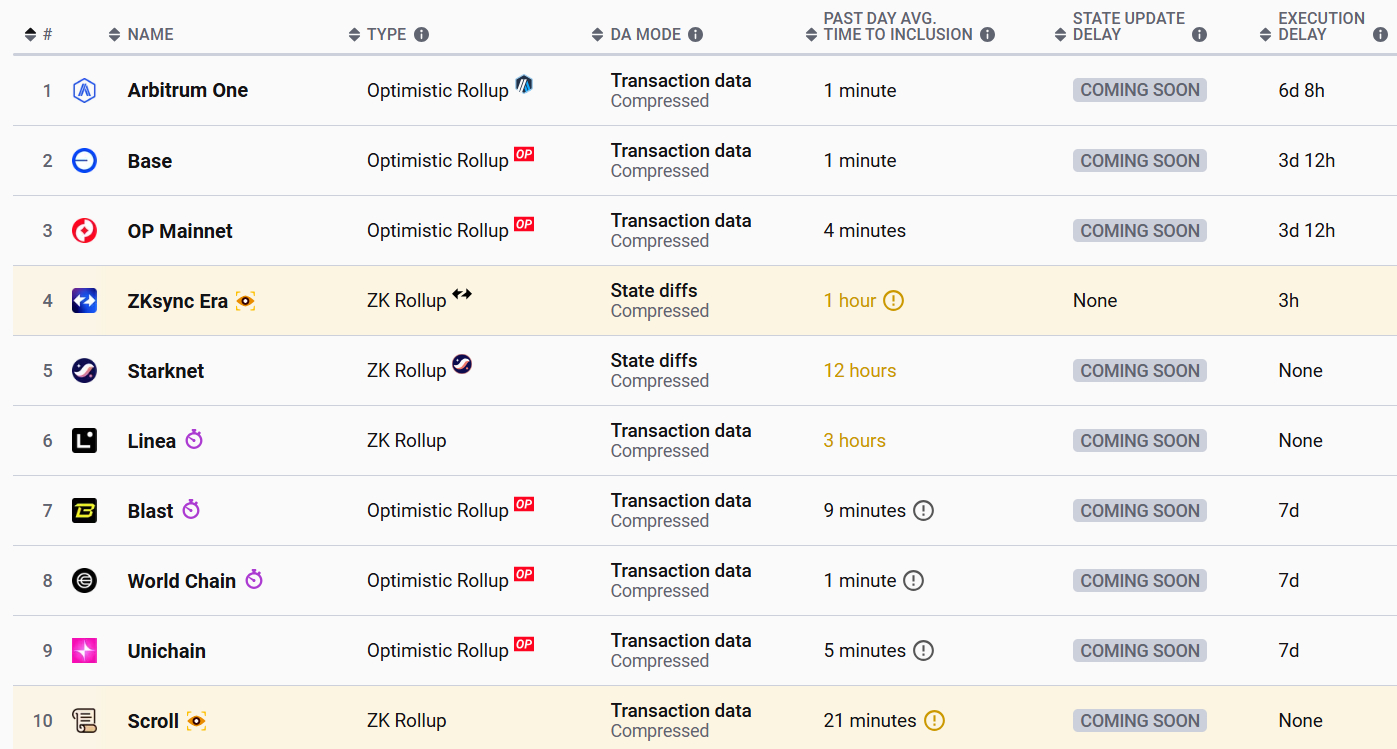Click info icon beside Blast 9 minutes
Image resolution: width=1397 pixels, height=749 pixels.
click(924, 510)
